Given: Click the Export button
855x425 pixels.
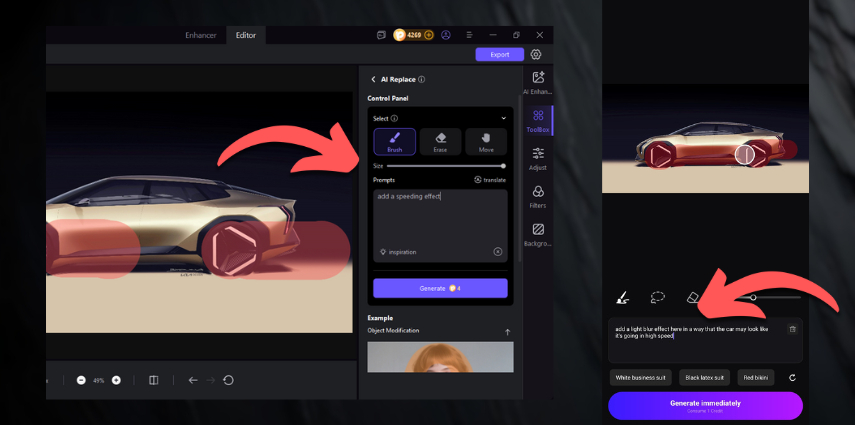Looking at the screenshot, I should [499, 55].
